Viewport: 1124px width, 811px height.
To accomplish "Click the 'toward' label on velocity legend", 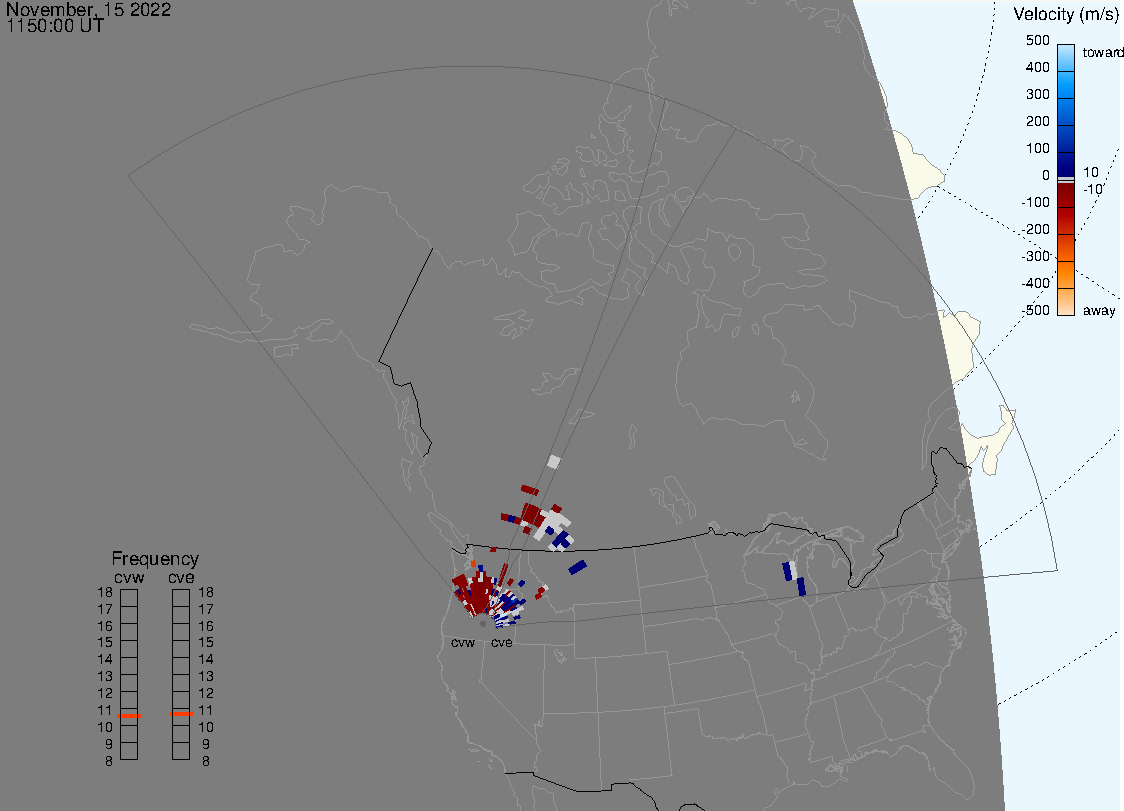I will tap(1102, 52).
